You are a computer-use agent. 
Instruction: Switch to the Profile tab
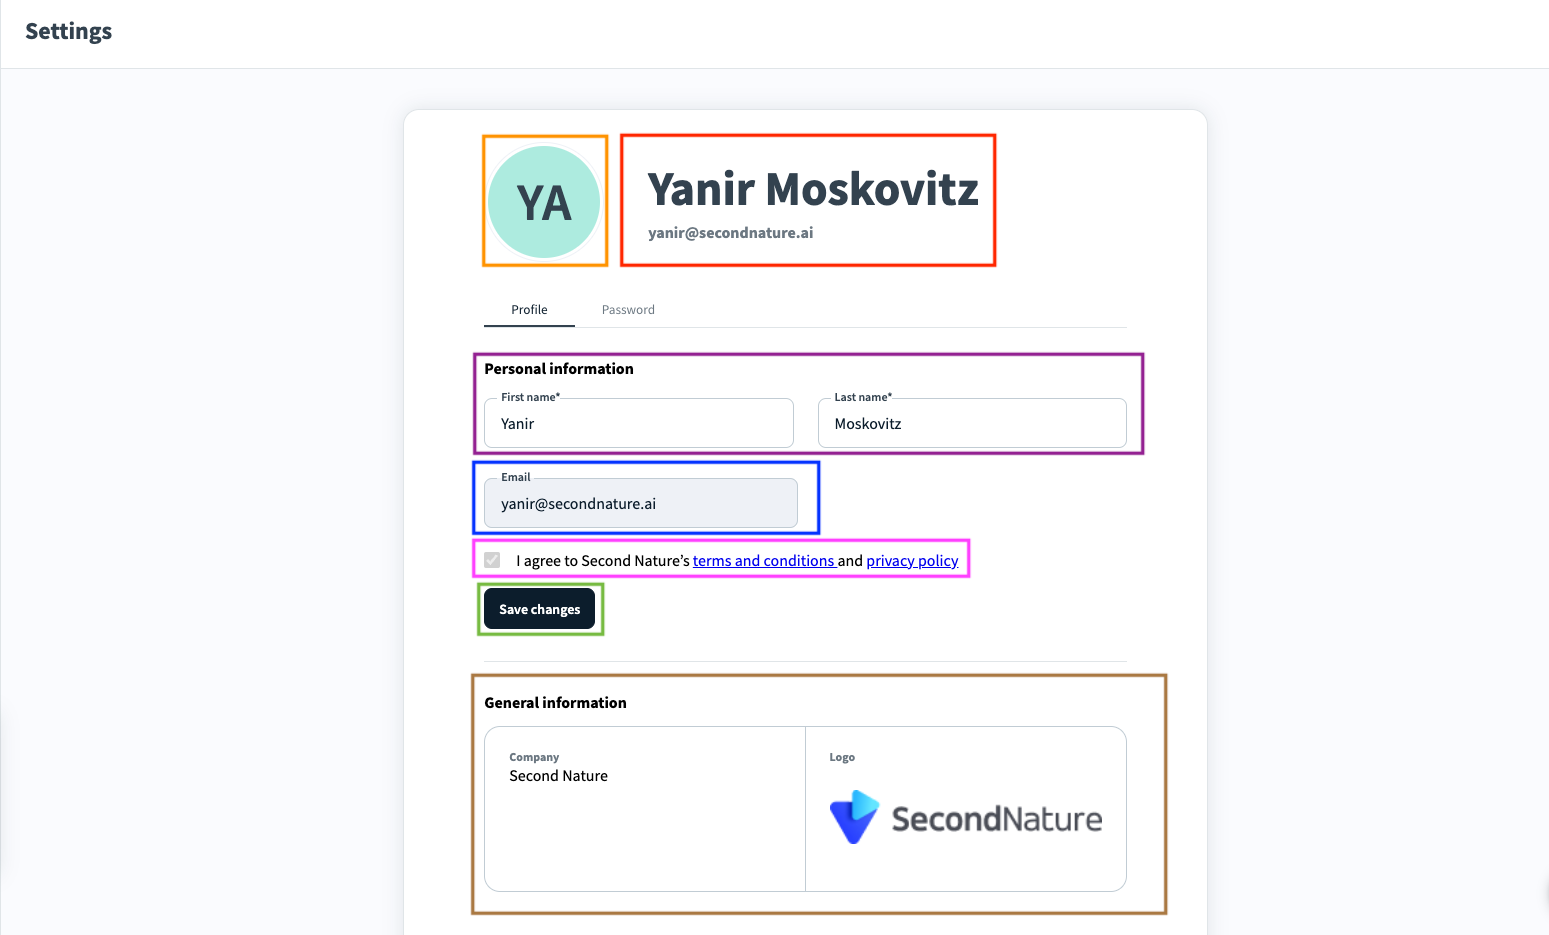529,310
